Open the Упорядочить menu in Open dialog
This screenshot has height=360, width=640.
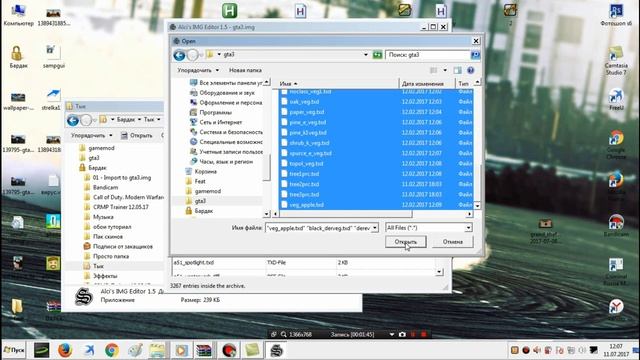(x=198, y=70)
